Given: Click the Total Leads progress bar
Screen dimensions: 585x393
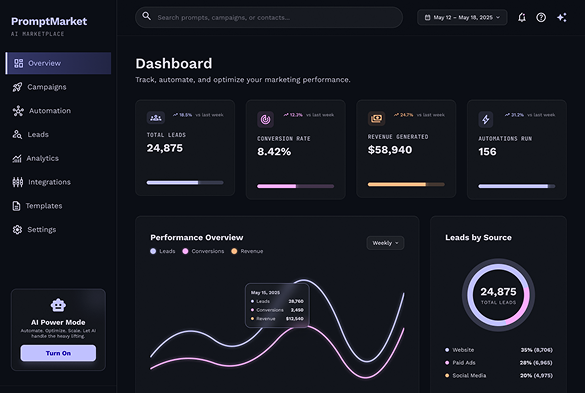Looking at the screenshot, I should [x=185, y=183].
